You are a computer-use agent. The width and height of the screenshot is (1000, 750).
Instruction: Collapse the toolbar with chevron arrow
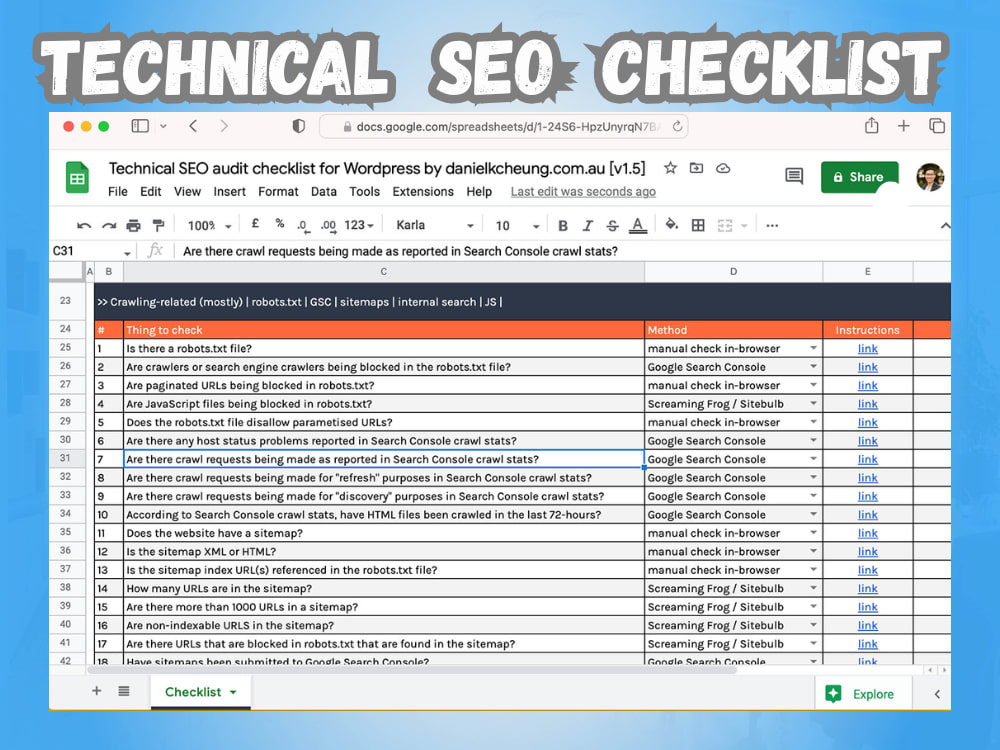point(945,226)
